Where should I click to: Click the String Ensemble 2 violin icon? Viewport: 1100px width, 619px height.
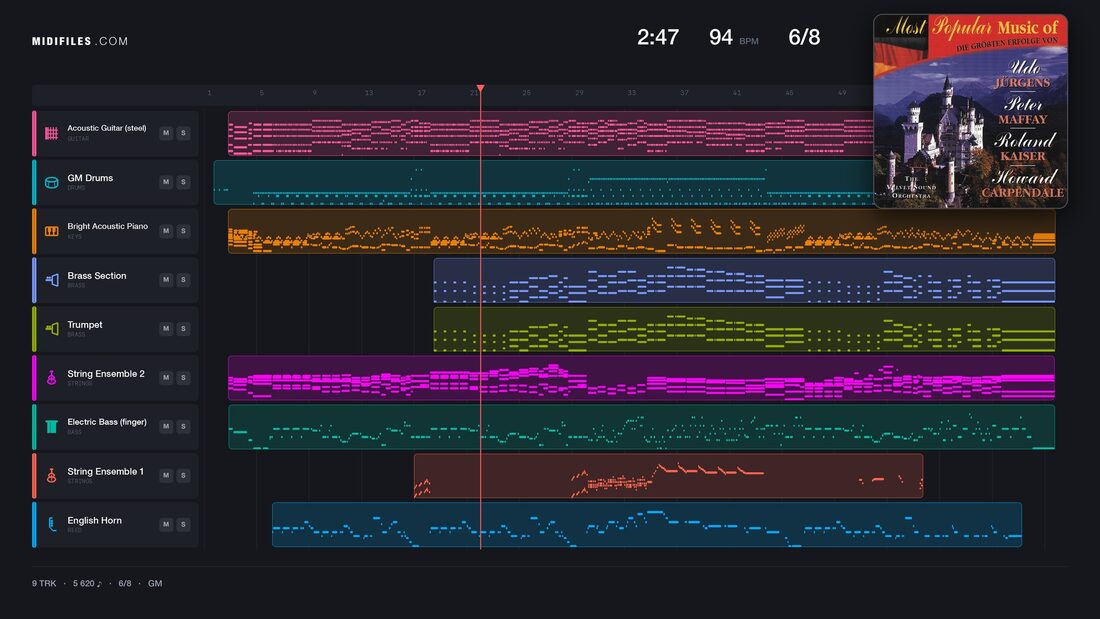point(51,378)
